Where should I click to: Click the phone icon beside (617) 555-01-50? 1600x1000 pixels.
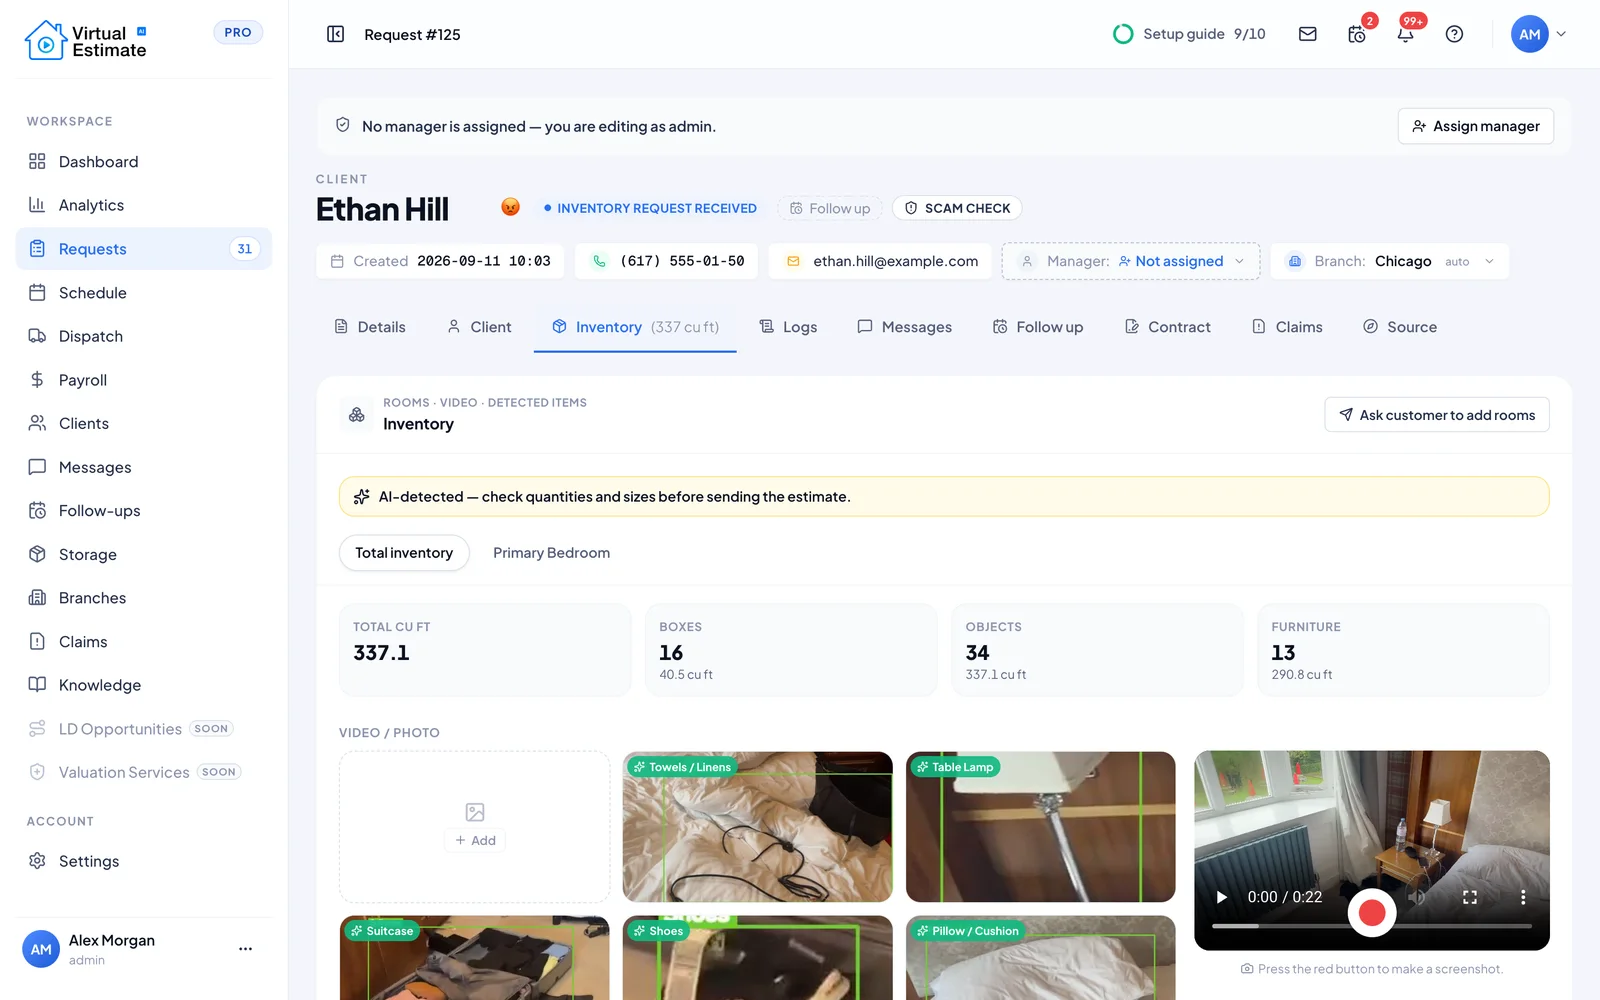coord(599,261)
